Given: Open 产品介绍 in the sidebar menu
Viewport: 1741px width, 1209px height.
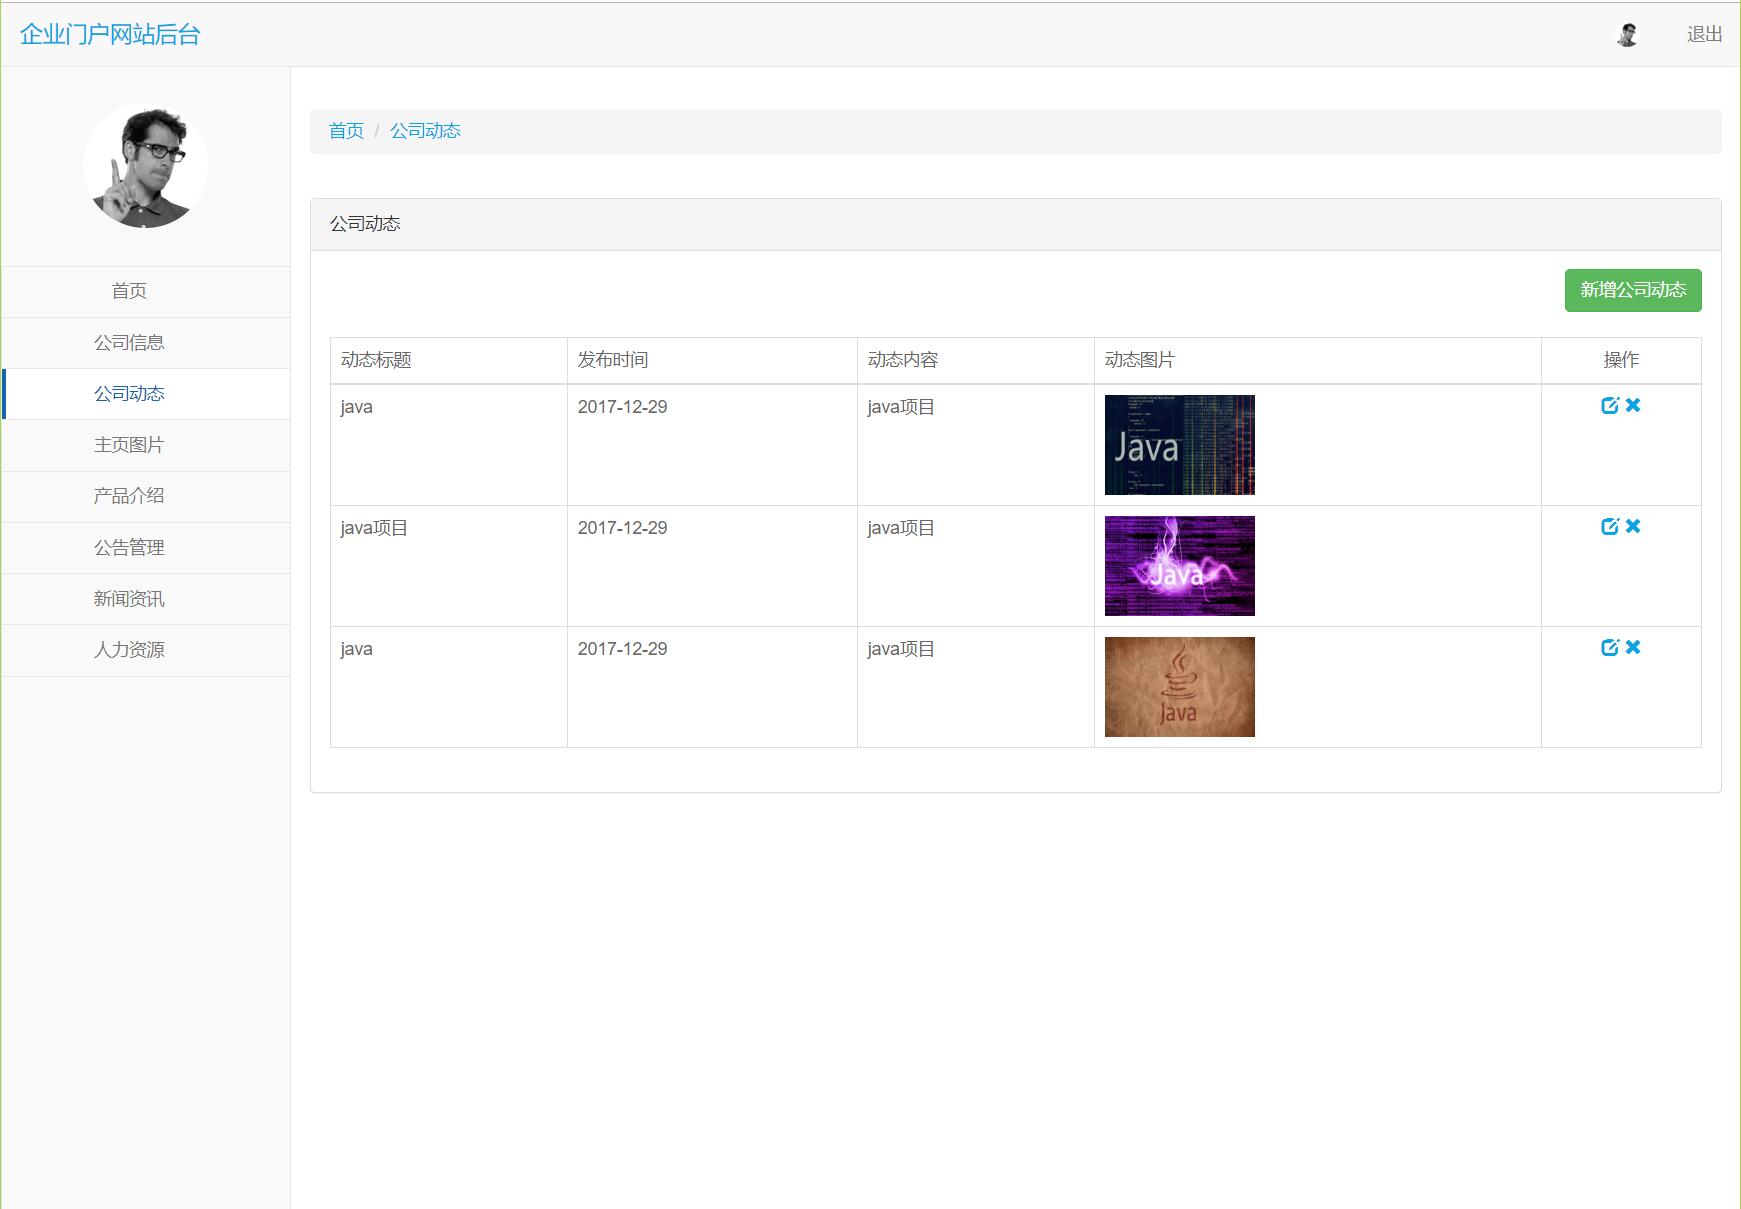Looking at the screenshot, I should (x=146, y=496).
